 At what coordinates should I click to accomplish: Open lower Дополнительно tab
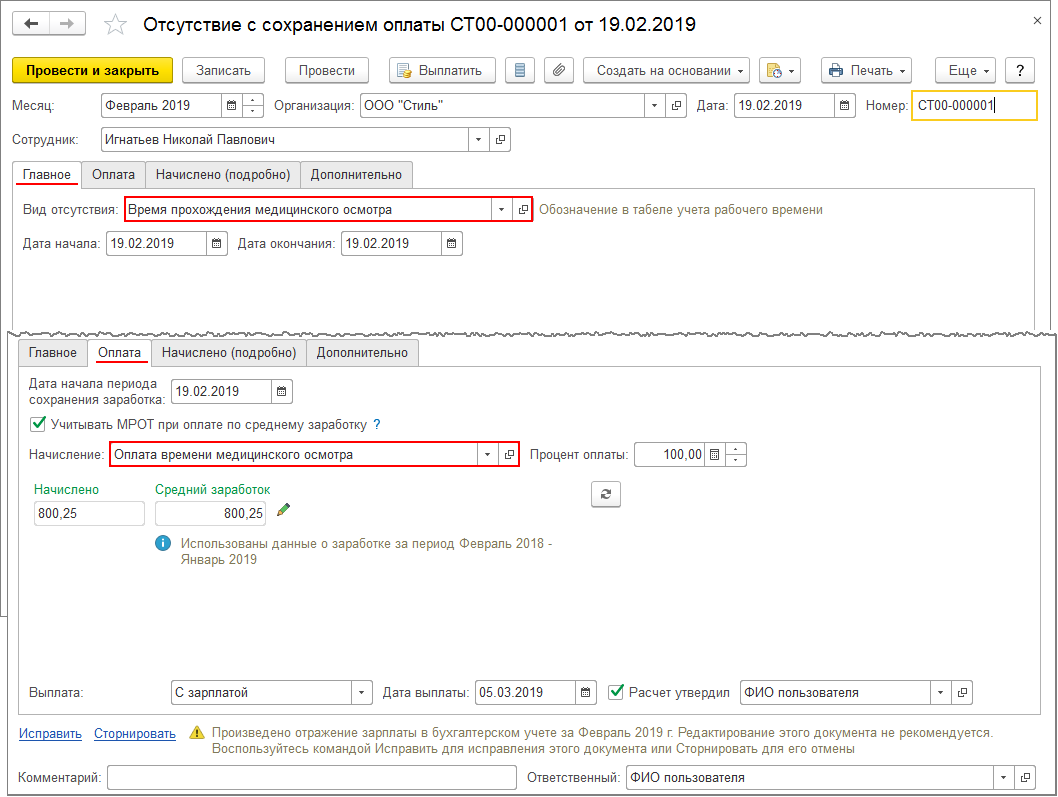[x=362, y=352]
